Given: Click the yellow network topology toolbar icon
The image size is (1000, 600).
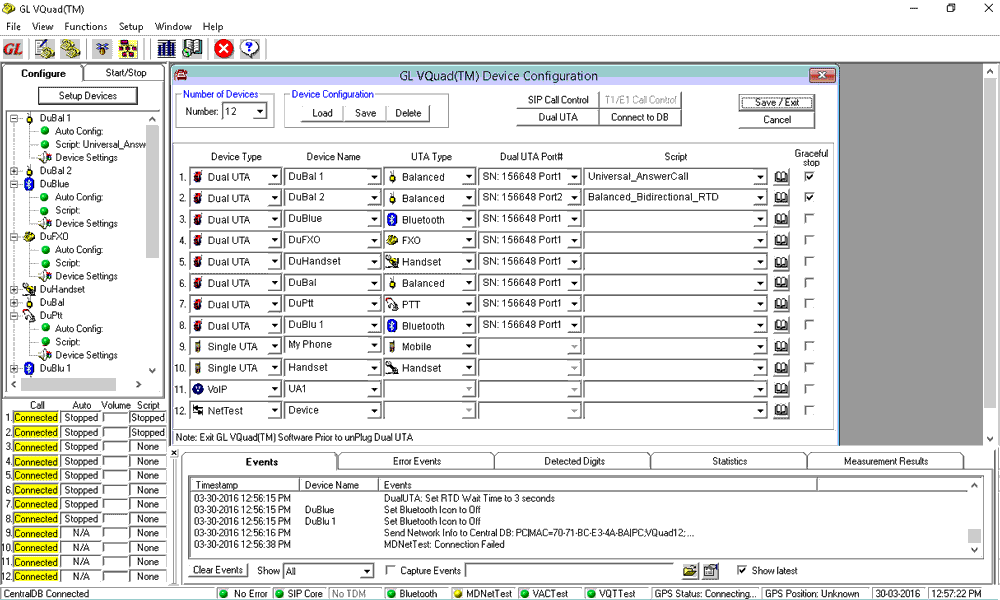Looking at the screenshot, I should 128,48.
